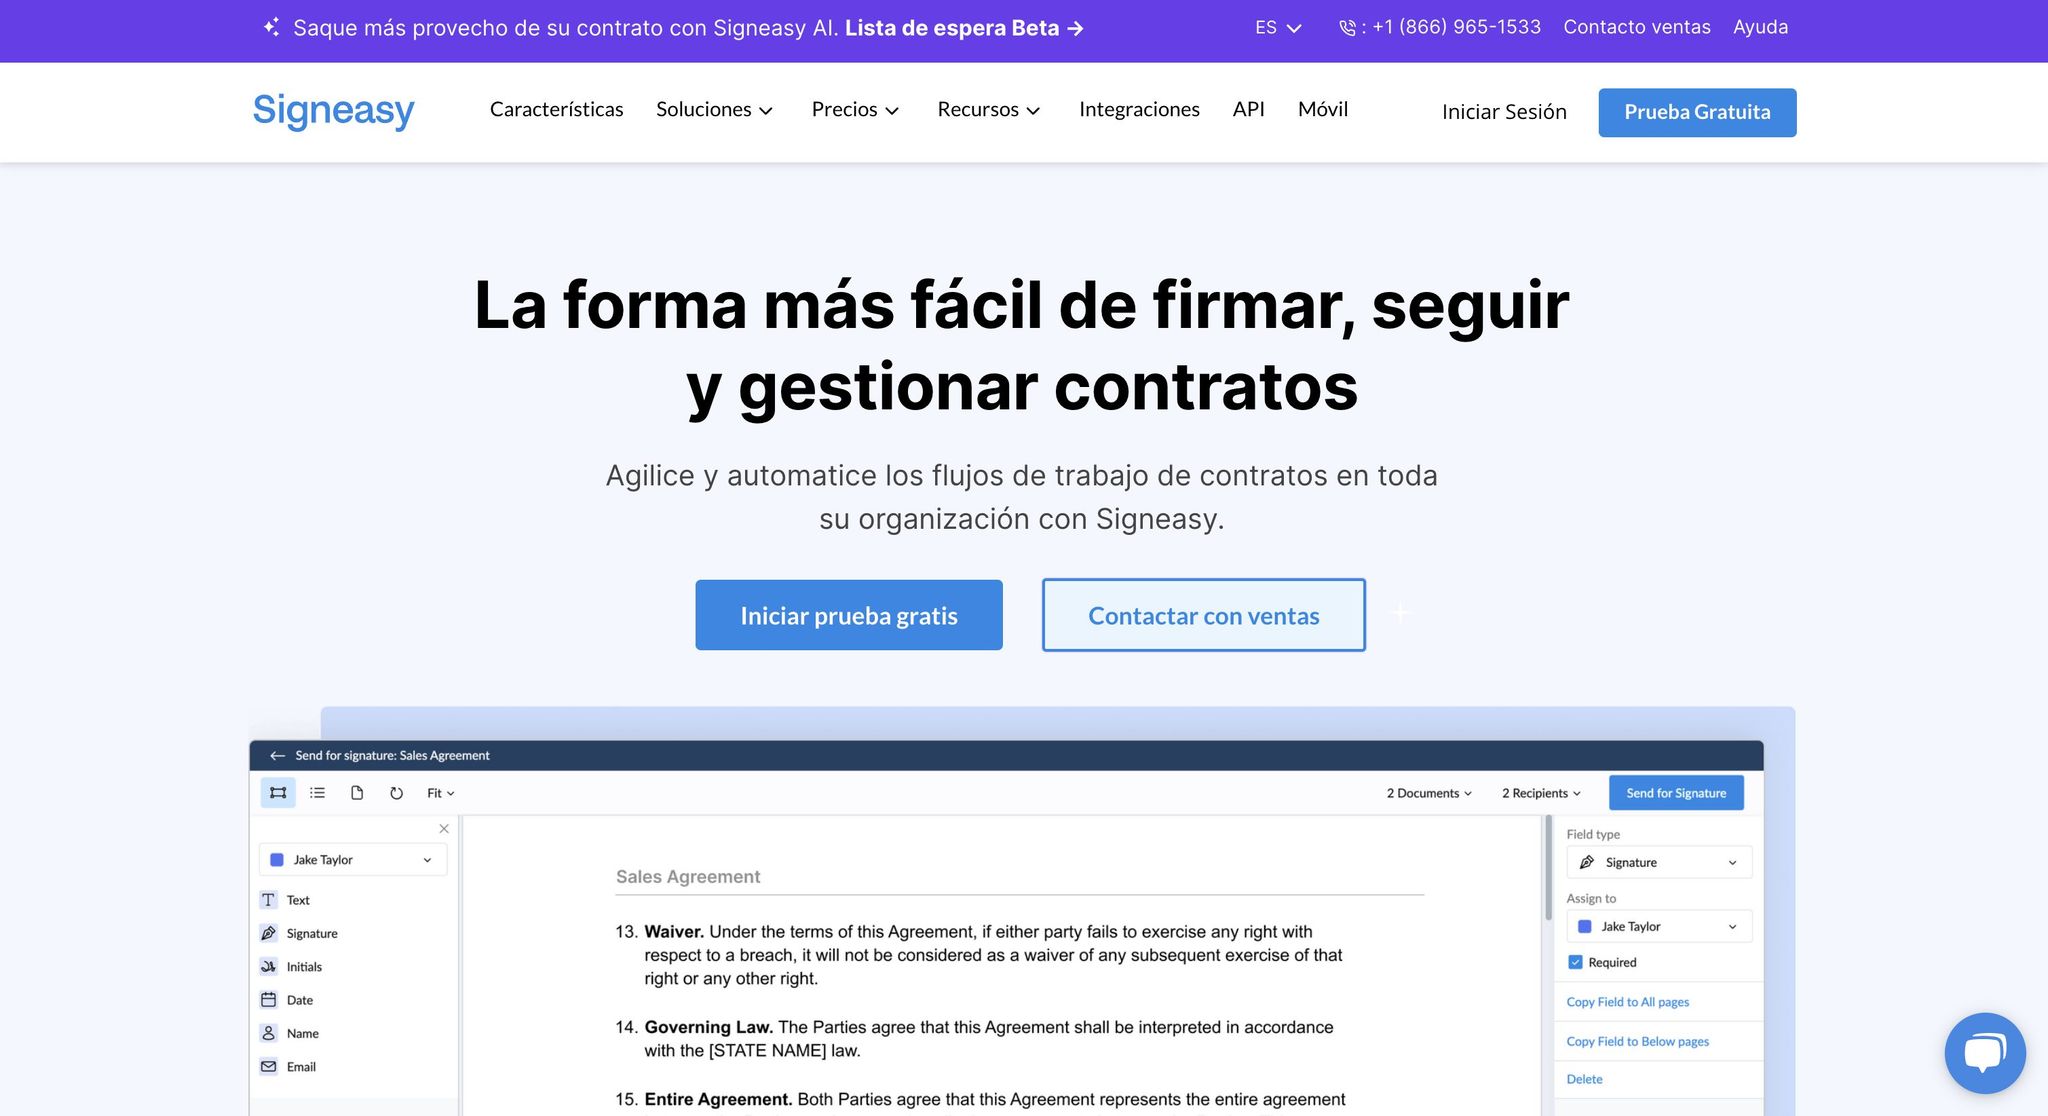Expand the Recursos menu
Viewport: 2048px width, 1116px height.
coord(988,110)
